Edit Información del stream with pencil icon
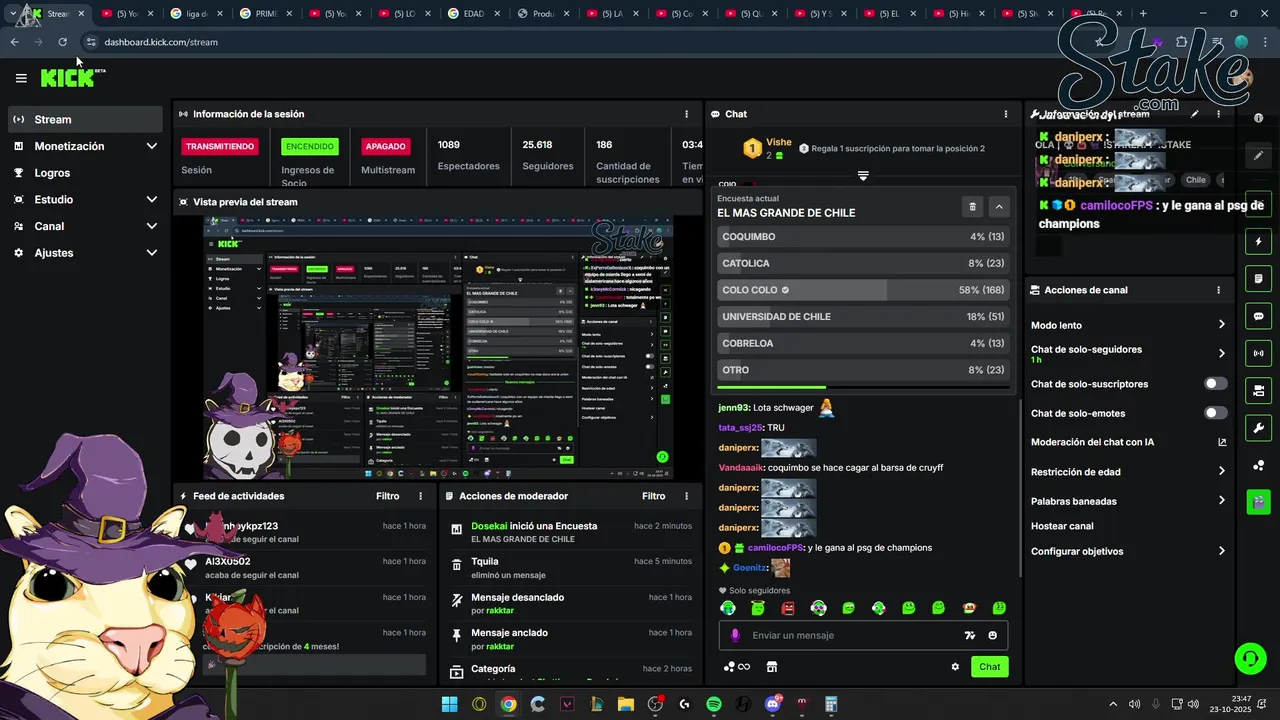The width and height of the screenshot is (1280, 720). click(1194, 114)
